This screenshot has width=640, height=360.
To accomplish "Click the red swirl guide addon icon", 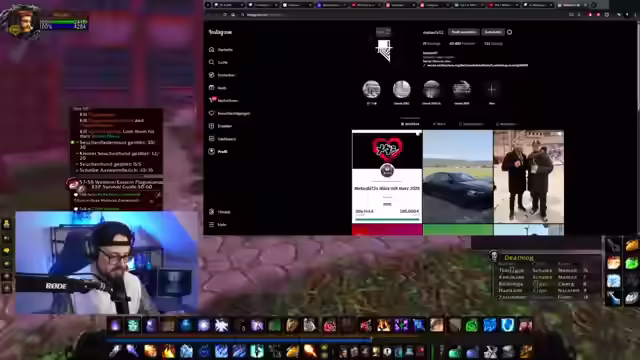I will tap(73, 184).
